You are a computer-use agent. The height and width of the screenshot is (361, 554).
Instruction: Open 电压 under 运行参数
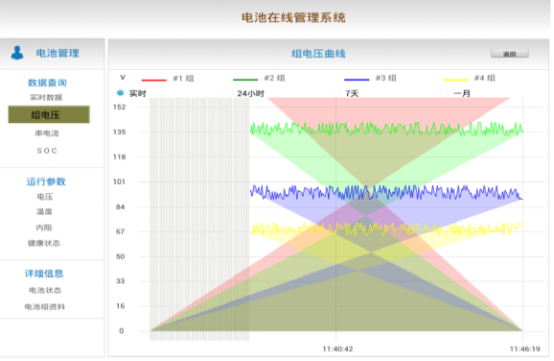tap(45, 197)
